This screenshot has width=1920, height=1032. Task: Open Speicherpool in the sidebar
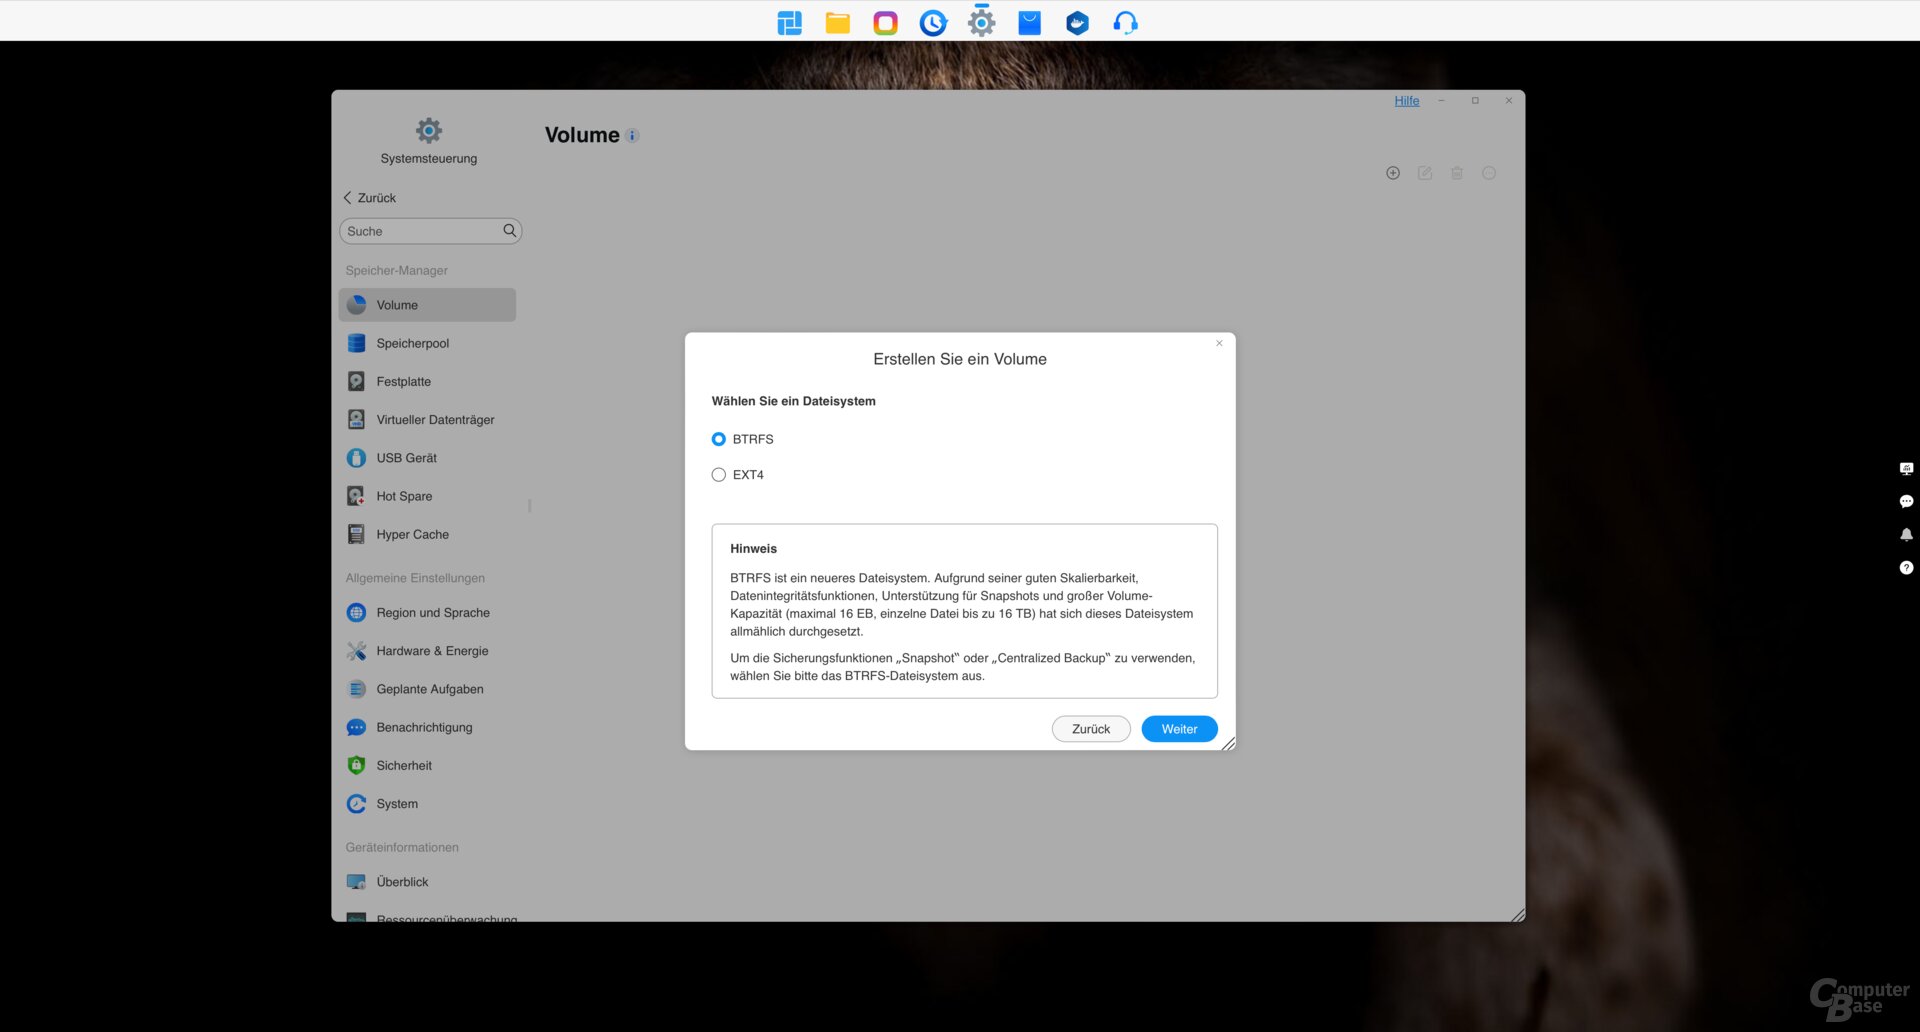(x=412, y=343)
